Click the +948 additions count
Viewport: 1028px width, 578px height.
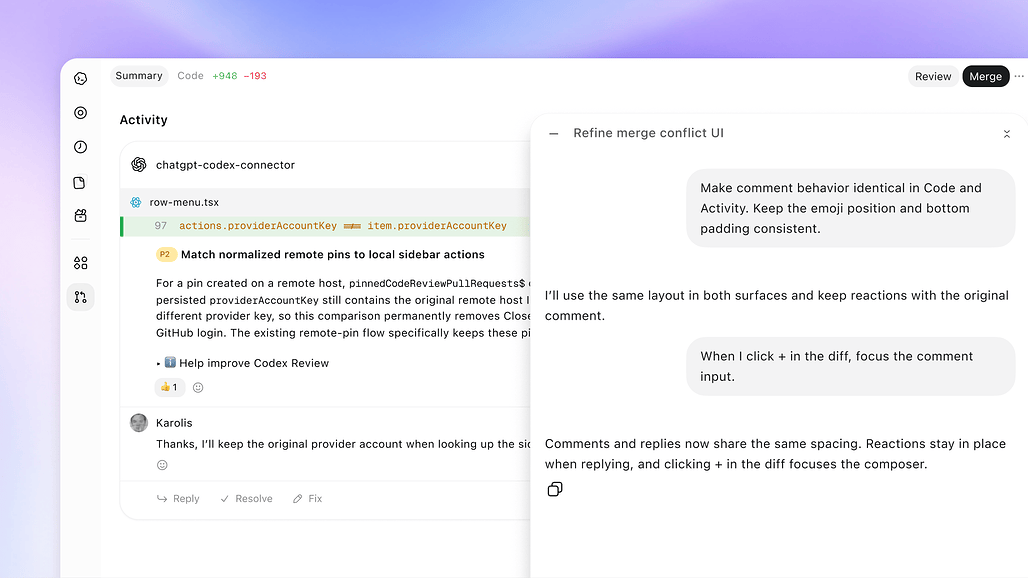coord(225,76)
